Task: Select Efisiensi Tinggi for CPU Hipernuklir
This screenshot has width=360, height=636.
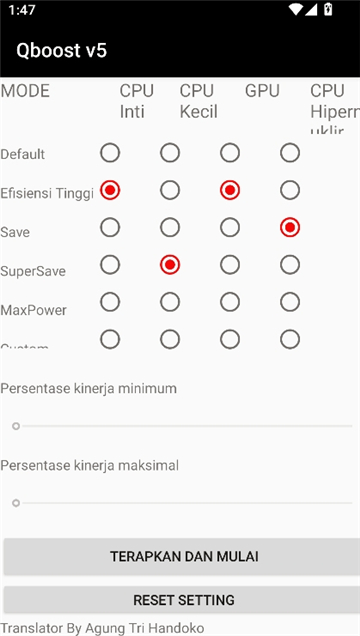Action: tap(290, 190)
